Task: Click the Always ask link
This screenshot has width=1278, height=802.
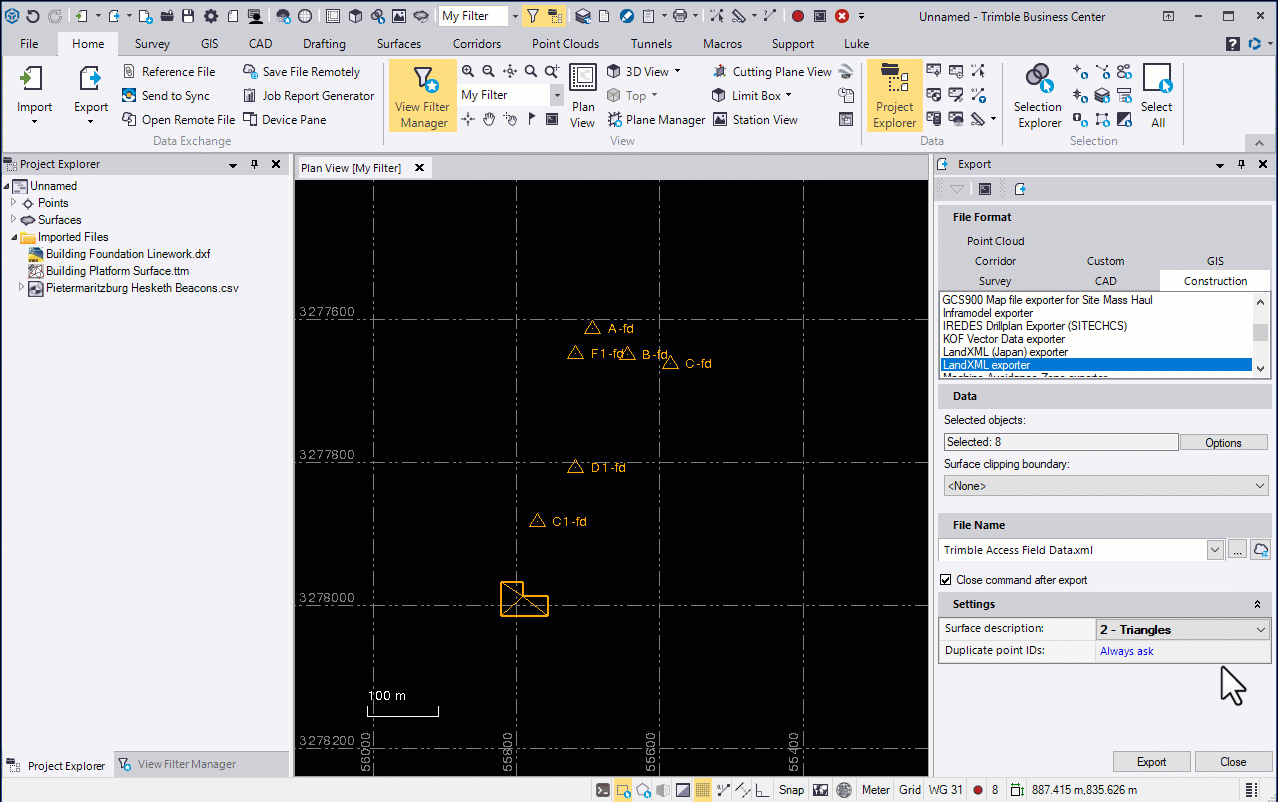Action: [1126, 651]
